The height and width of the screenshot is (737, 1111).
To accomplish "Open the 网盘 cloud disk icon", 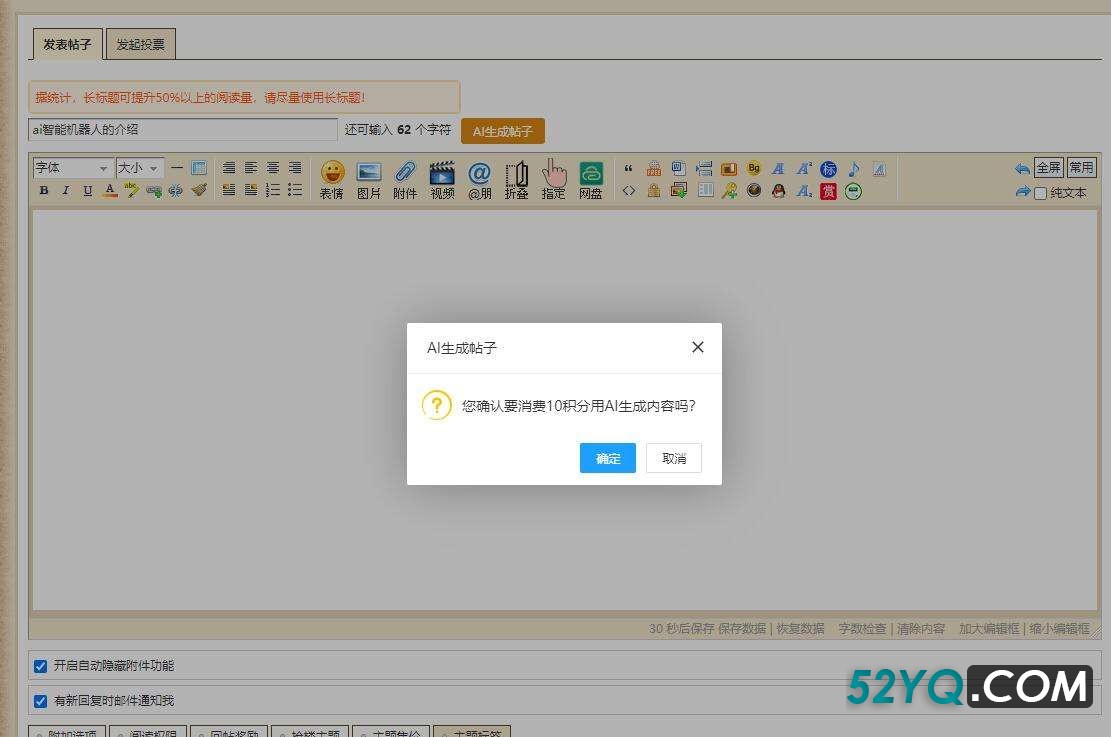I will (x=591, y=178).
